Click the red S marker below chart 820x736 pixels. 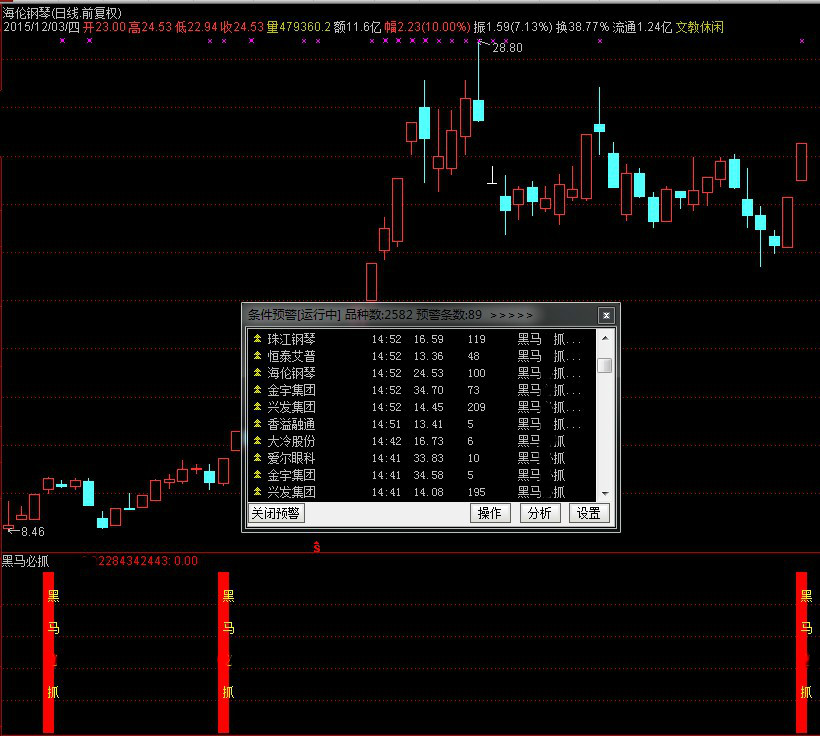click(317, 546)
